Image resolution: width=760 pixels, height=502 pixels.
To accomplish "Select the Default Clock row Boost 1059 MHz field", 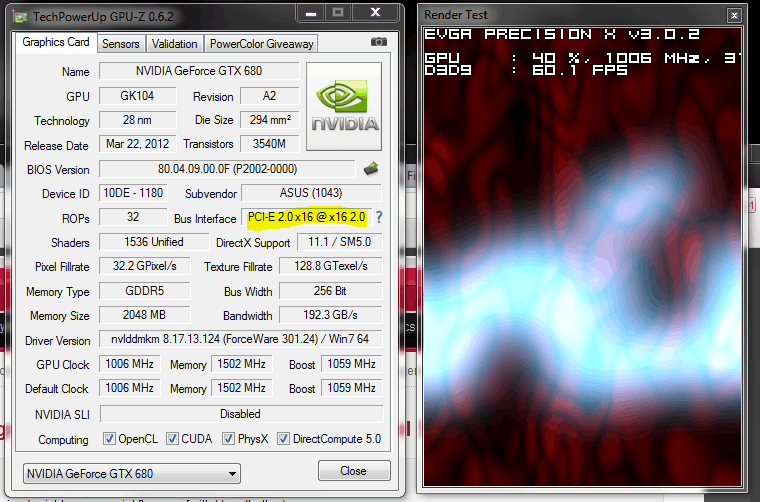I will coord(351,388).
